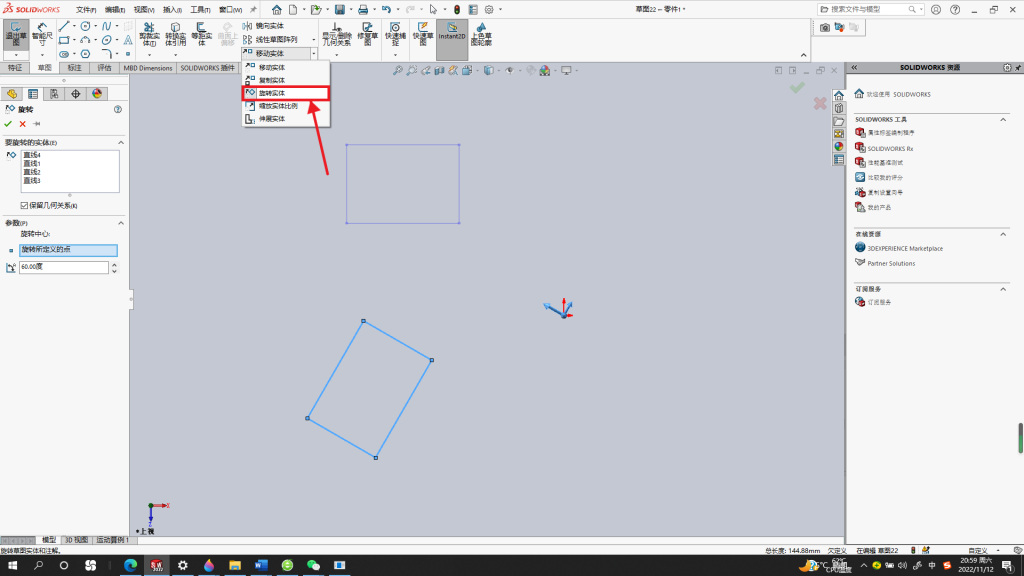This screenshot has height=576, width=1024.
Task: Collapse the Subscription Services (订阅服务) section
Action: coord(1003,289)
